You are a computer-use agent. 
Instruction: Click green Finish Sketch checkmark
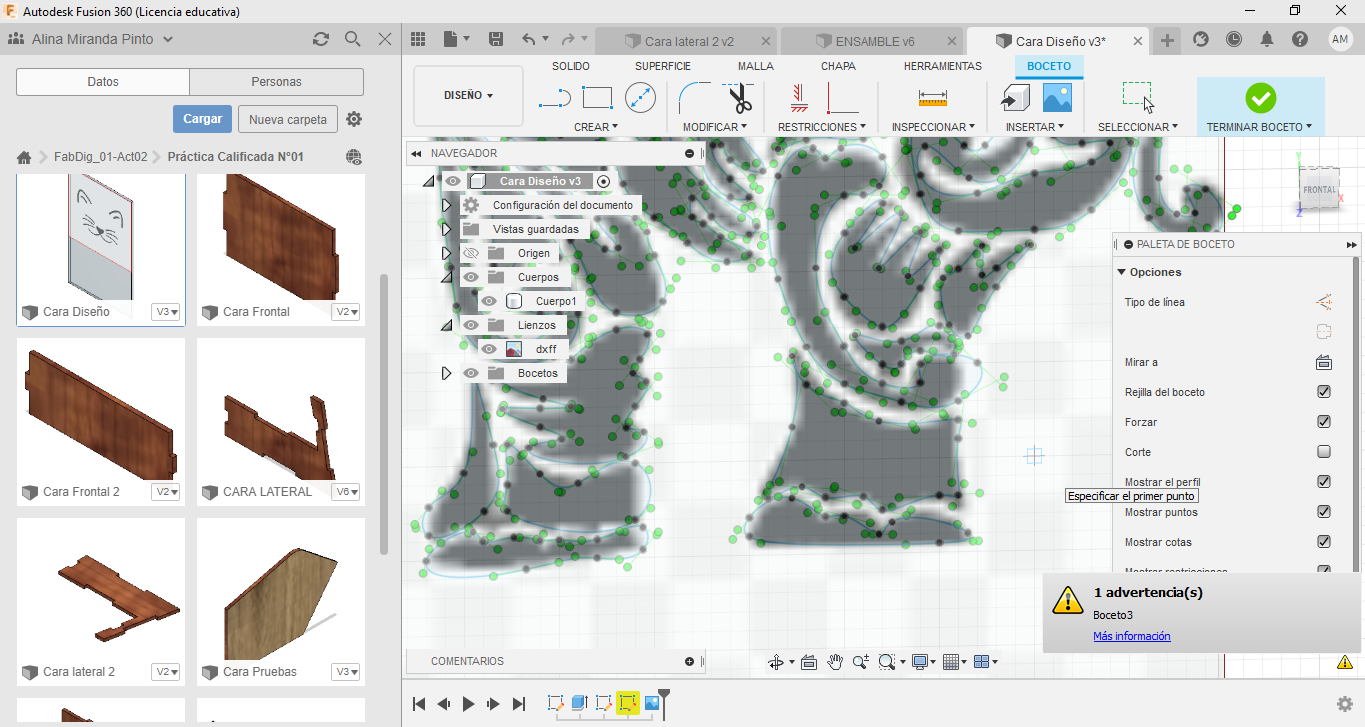[x=1260, y=98]
